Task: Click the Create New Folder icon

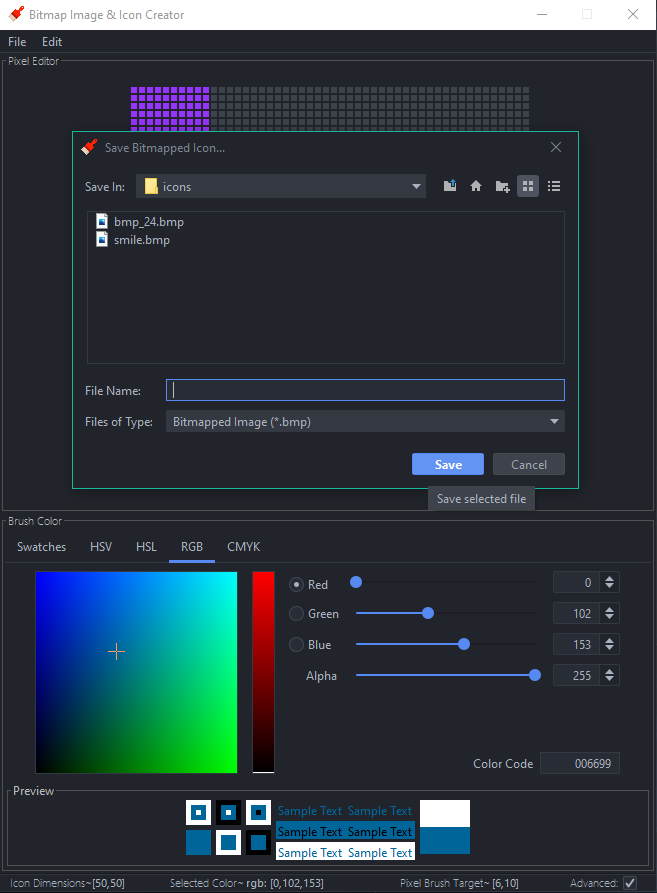Action: [x=502, y=186]
